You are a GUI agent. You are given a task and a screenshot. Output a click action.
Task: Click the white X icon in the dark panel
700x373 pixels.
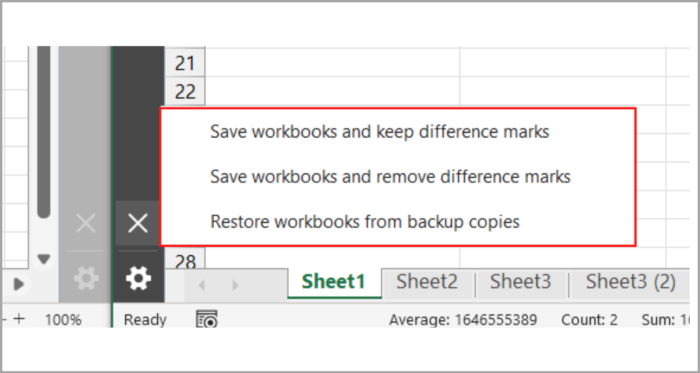(138, 223)
